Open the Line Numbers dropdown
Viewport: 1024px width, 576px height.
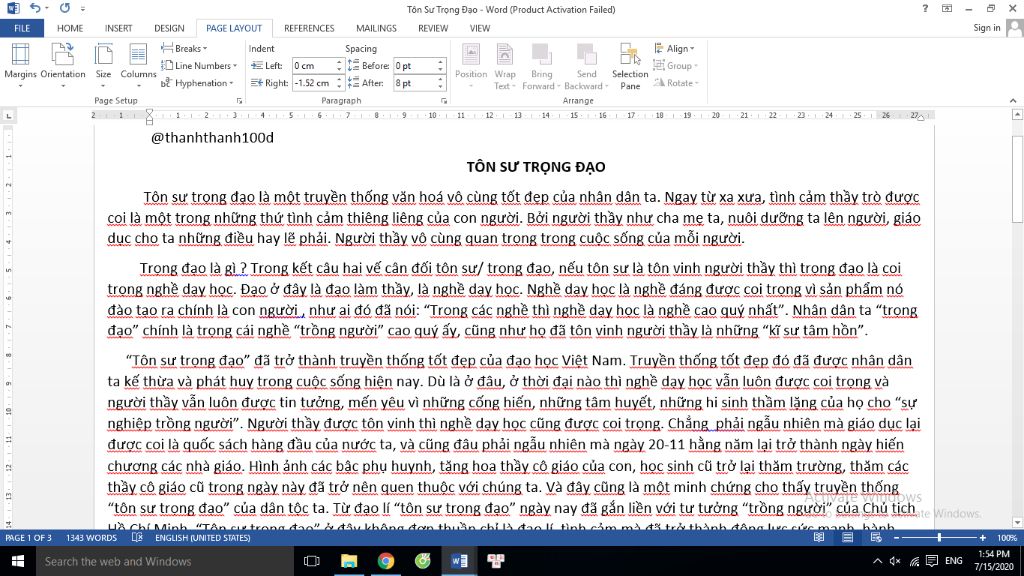tap(199, 65)
